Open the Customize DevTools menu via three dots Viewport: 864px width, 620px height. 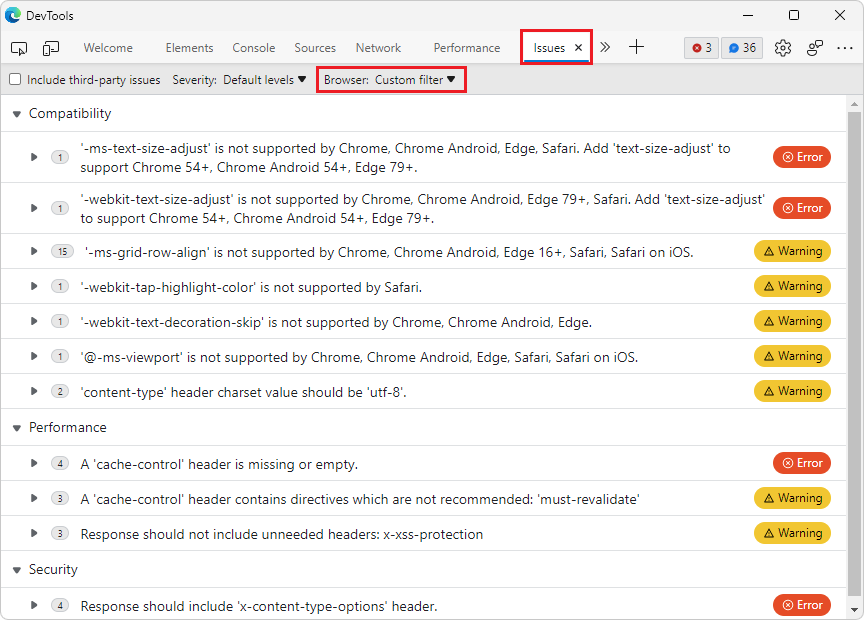point(845,47)
